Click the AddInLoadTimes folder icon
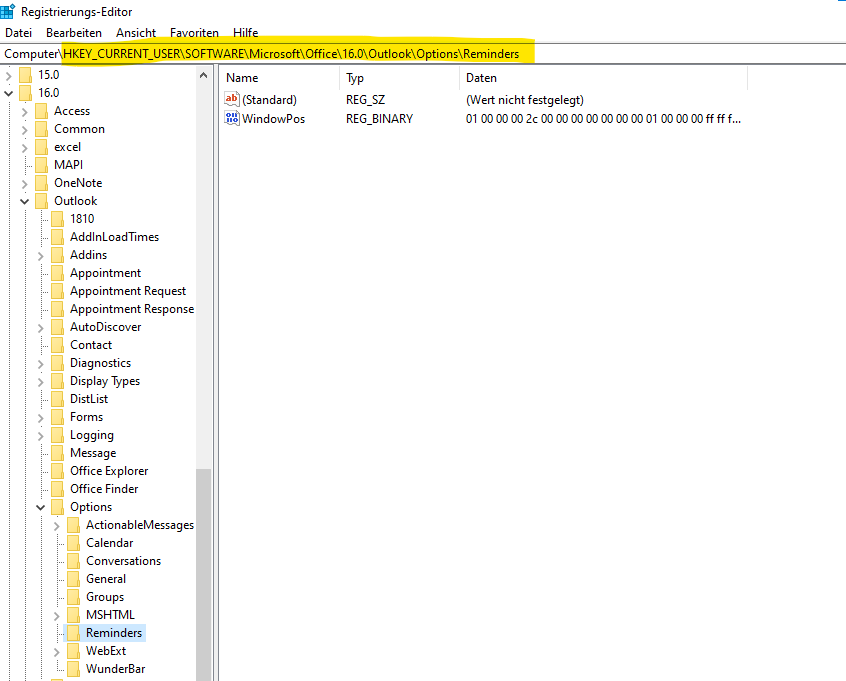846x681 pixels. tap(58, 237)
